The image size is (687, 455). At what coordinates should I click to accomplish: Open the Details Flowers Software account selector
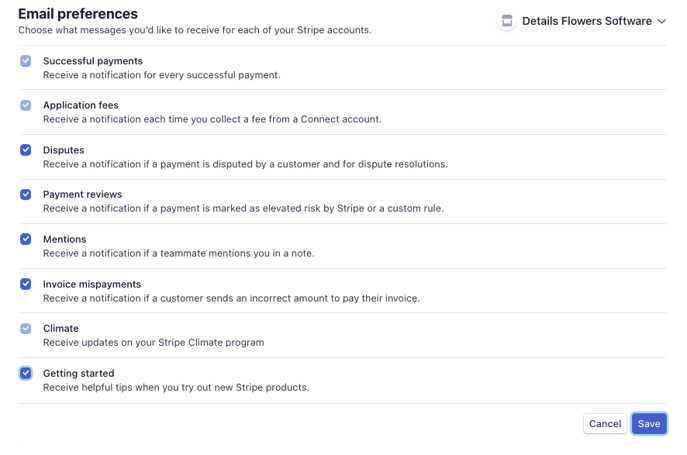pos(582,21)
